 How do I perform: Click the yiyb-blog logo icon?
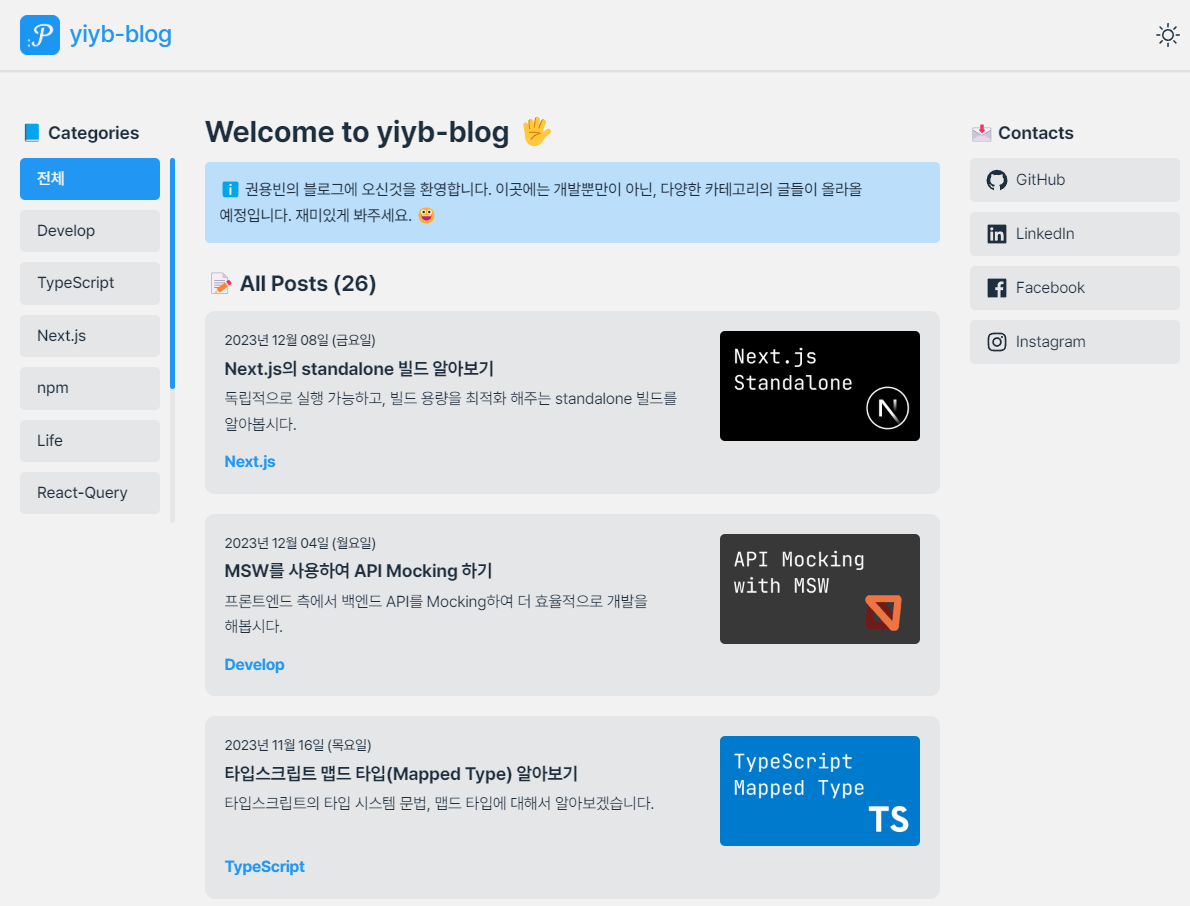tap(40, 35)
